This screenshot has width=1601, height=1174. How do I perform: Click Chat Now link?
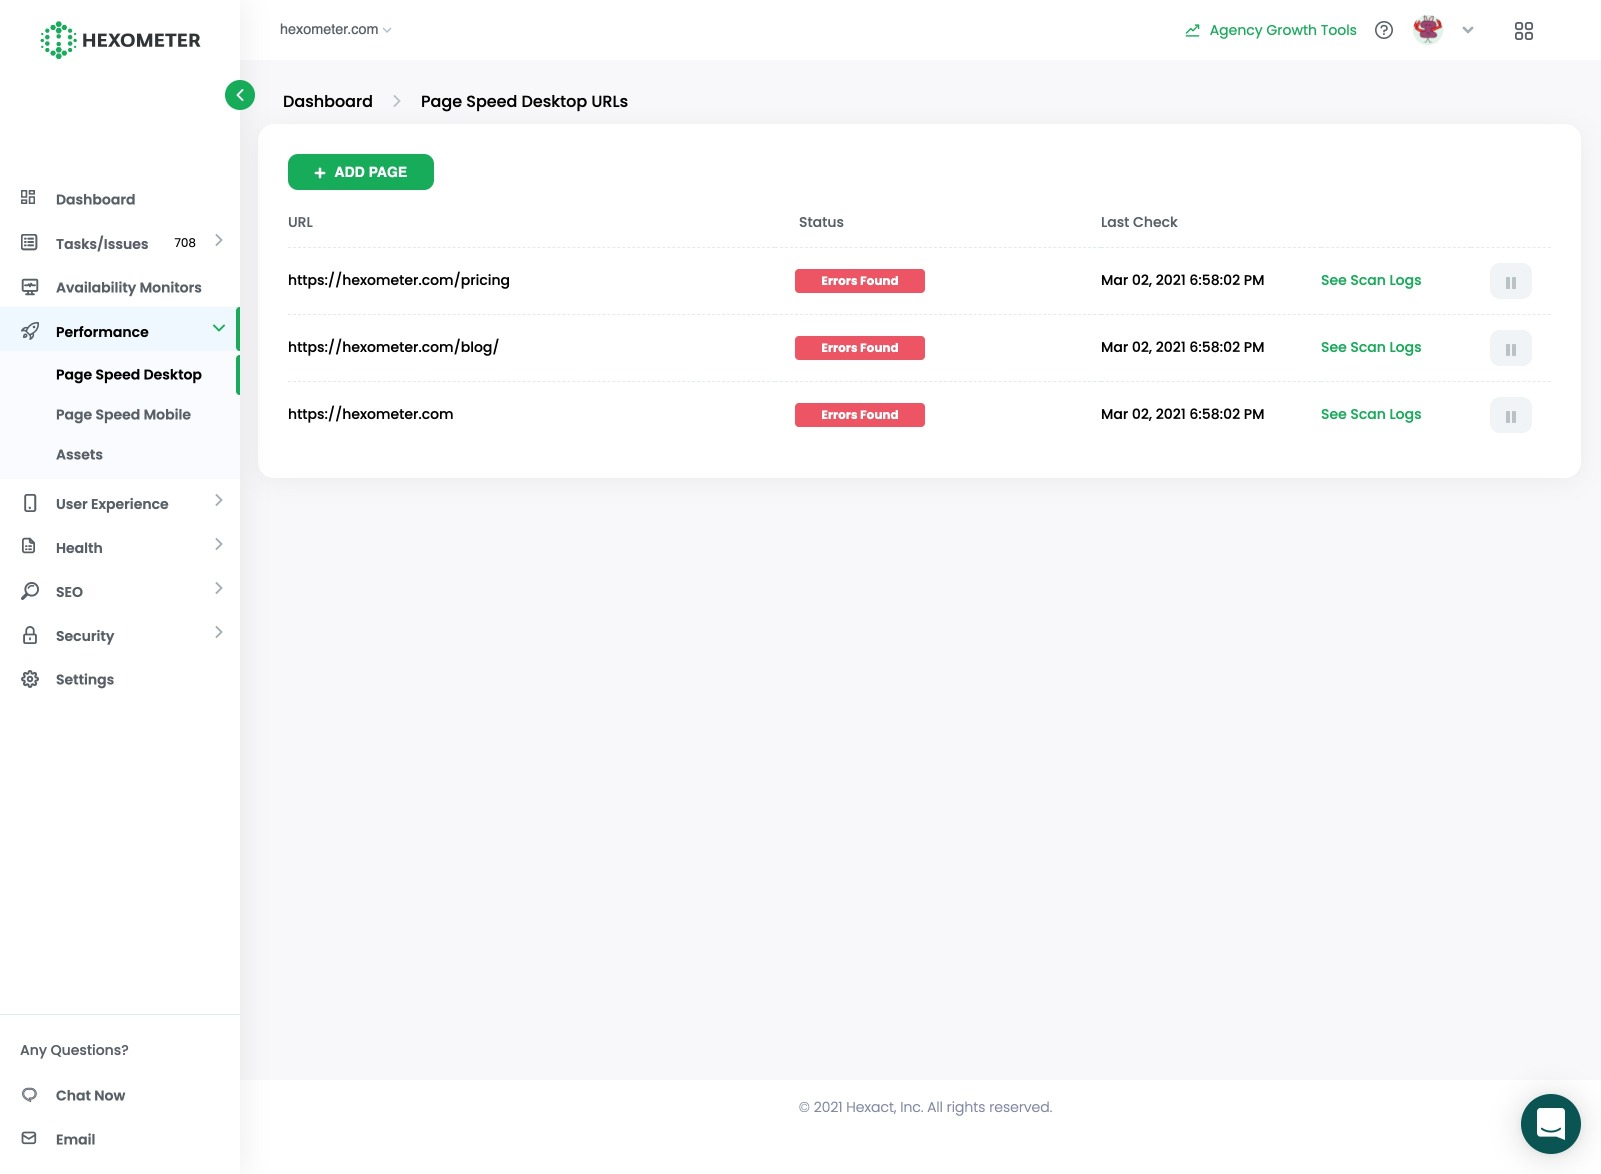[90, 1096]
